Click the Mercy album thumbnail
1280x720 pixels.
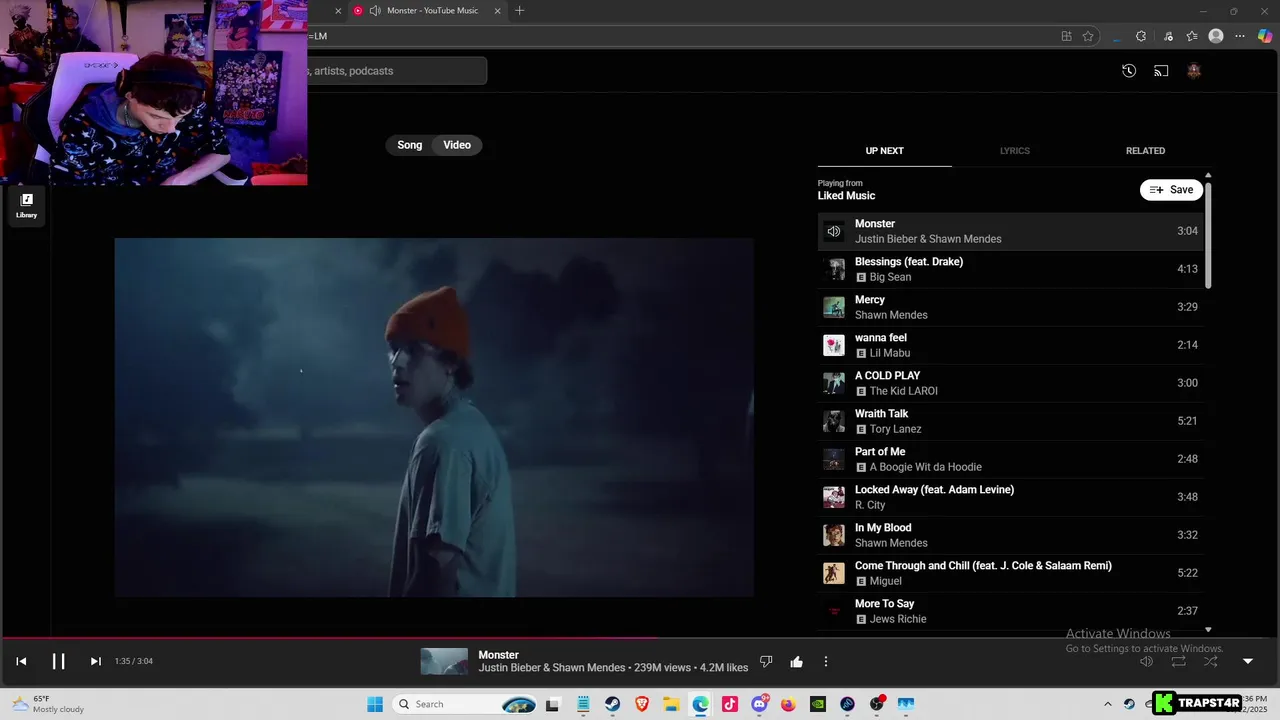point(834,307)
